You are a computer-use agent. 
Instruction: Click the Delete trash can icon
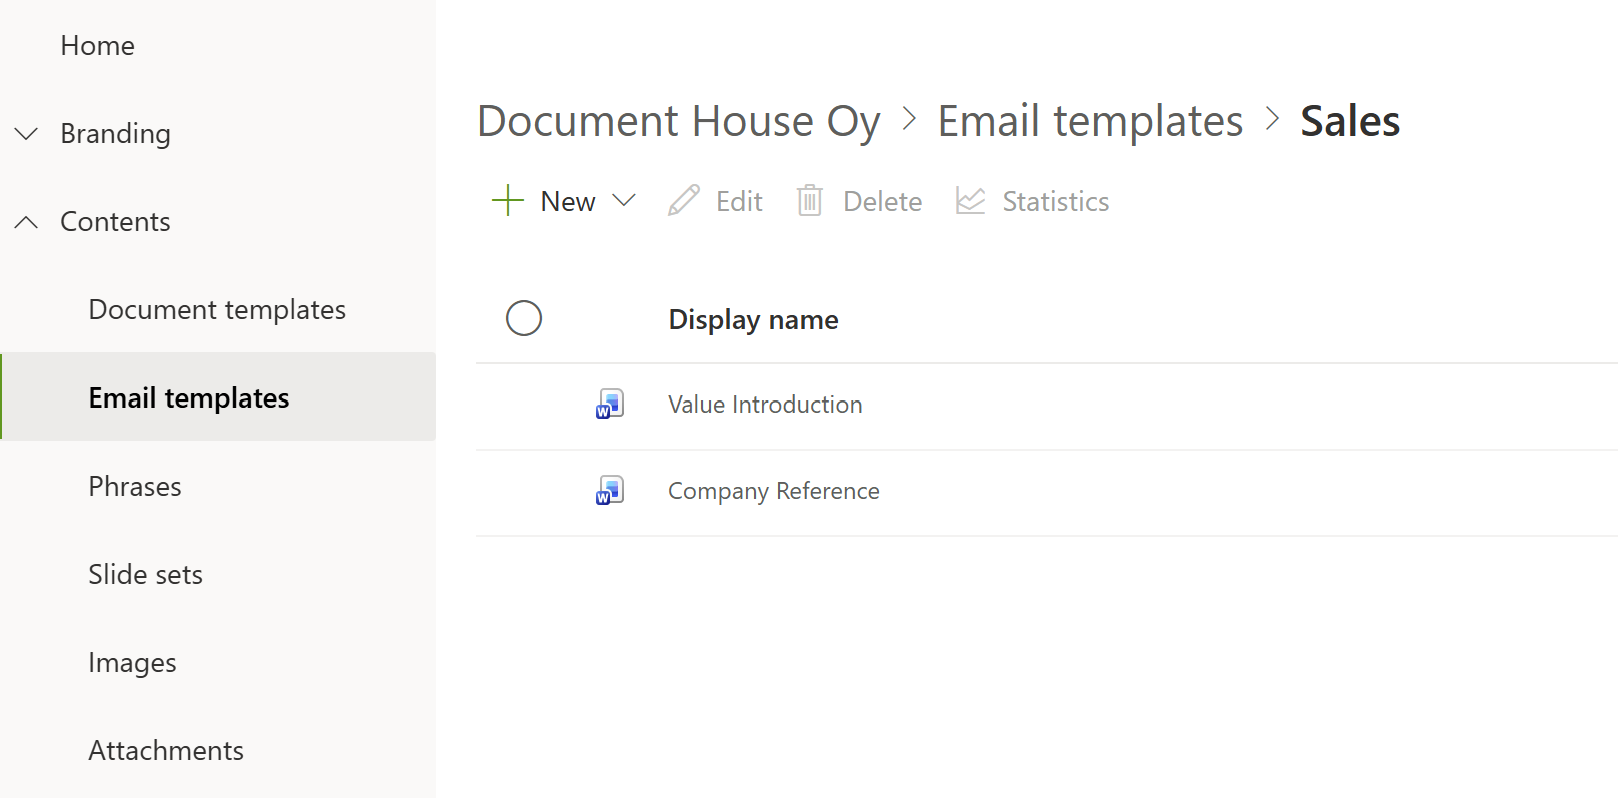point(809,201)
